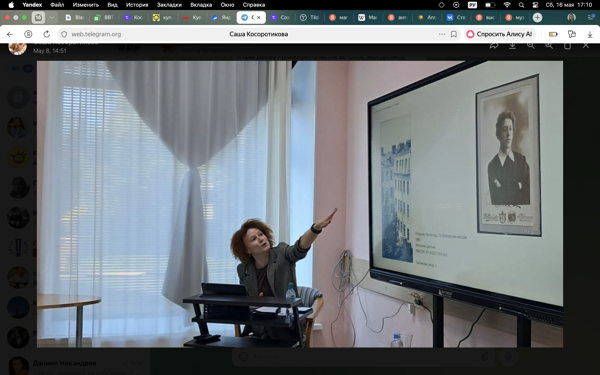Open Control Center in the menu bar
Image resolution: width=600 pixels, height=375 pixels.
[x=535, y=5]
